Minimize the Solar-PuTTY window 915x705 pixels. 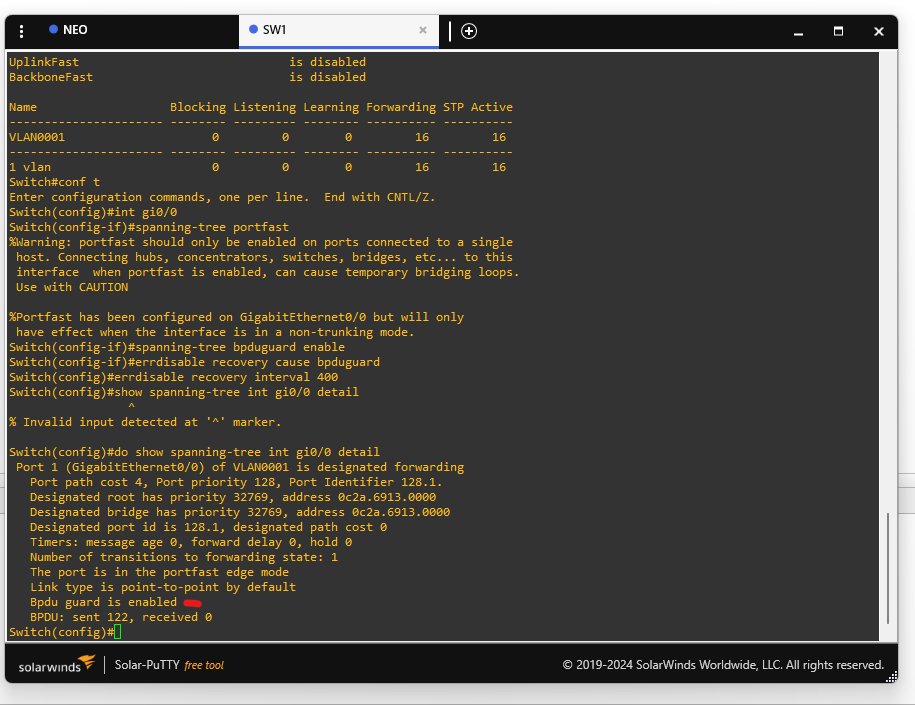tap(798, 32)
